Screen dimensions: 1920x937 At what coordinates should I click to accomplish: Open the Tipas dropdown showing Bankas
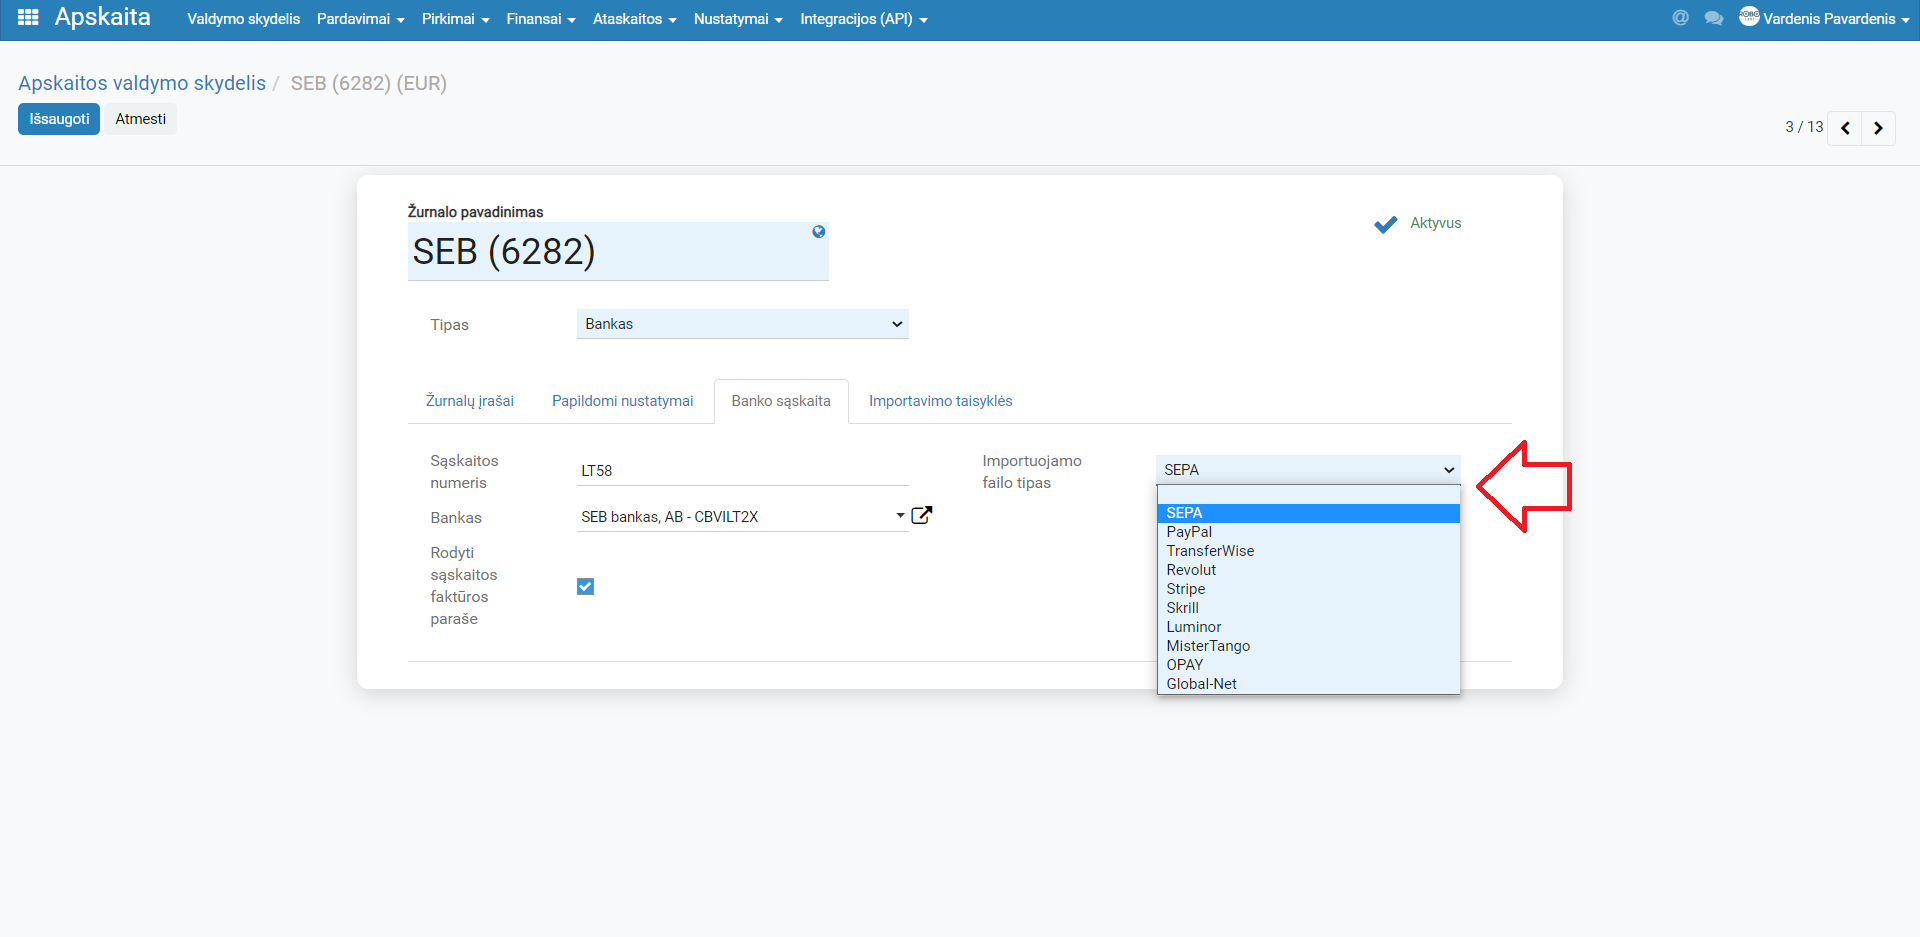[743, 324]
